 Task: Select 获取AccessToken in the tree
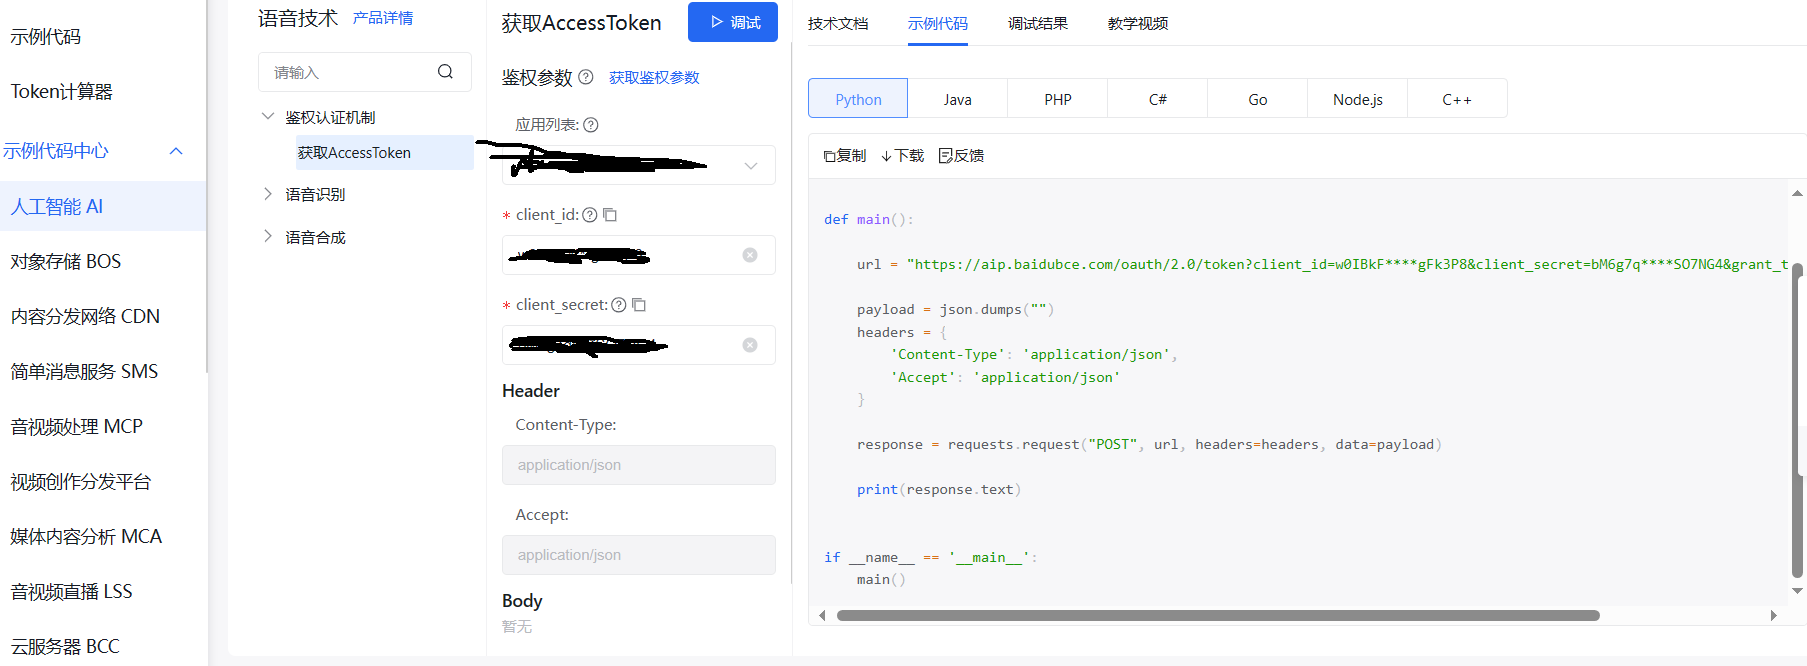(x=384, y=153)
